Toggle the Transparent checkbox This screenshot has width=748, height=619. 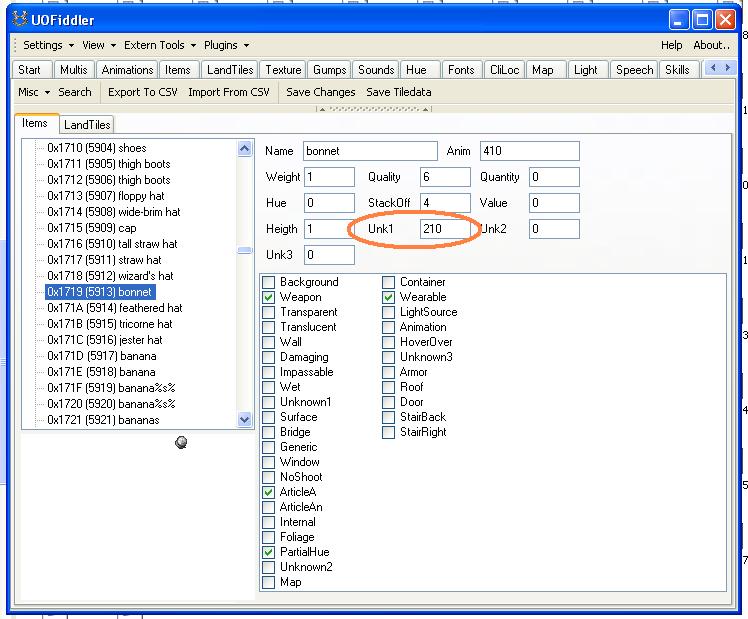[269, 312]
